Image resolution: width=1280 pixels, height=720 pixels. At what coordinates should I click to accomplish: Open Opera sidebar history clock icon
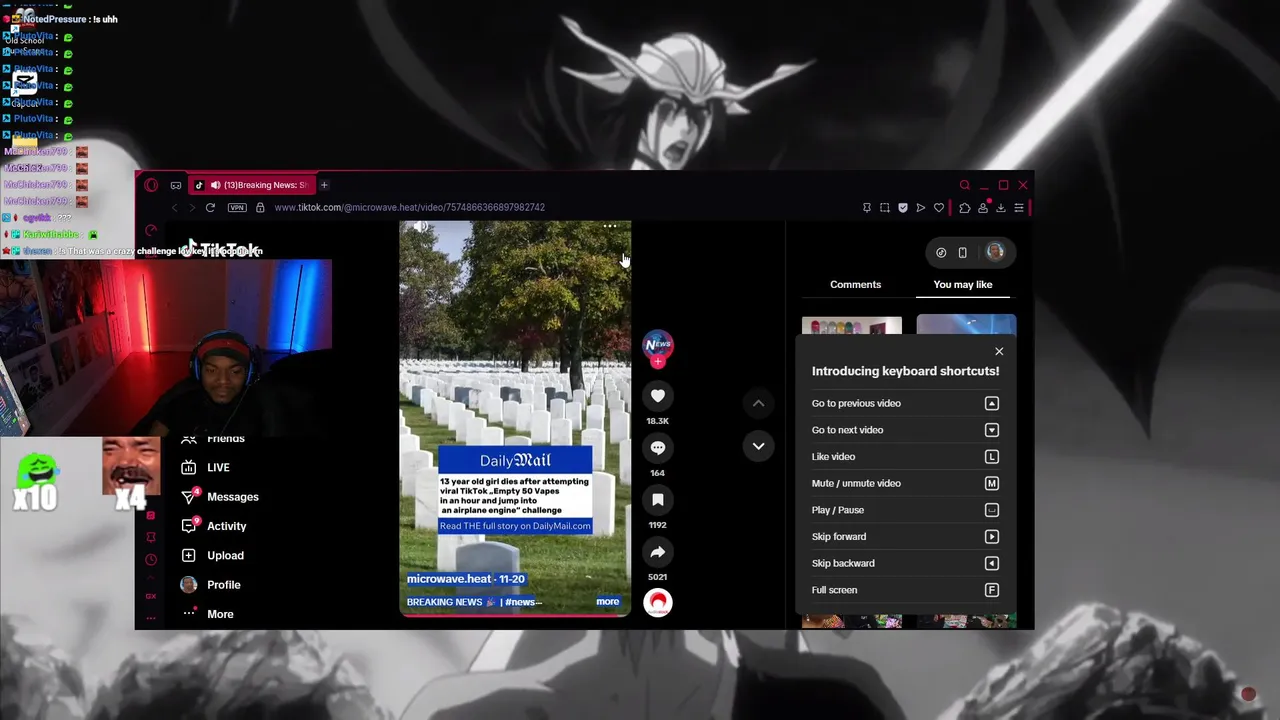click(x=151, y=560)
